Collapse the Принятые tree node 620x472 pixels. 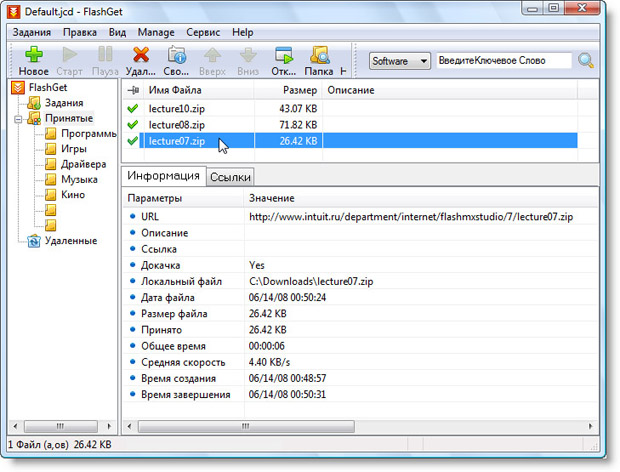pyautogui.click(x=18, y=119)
